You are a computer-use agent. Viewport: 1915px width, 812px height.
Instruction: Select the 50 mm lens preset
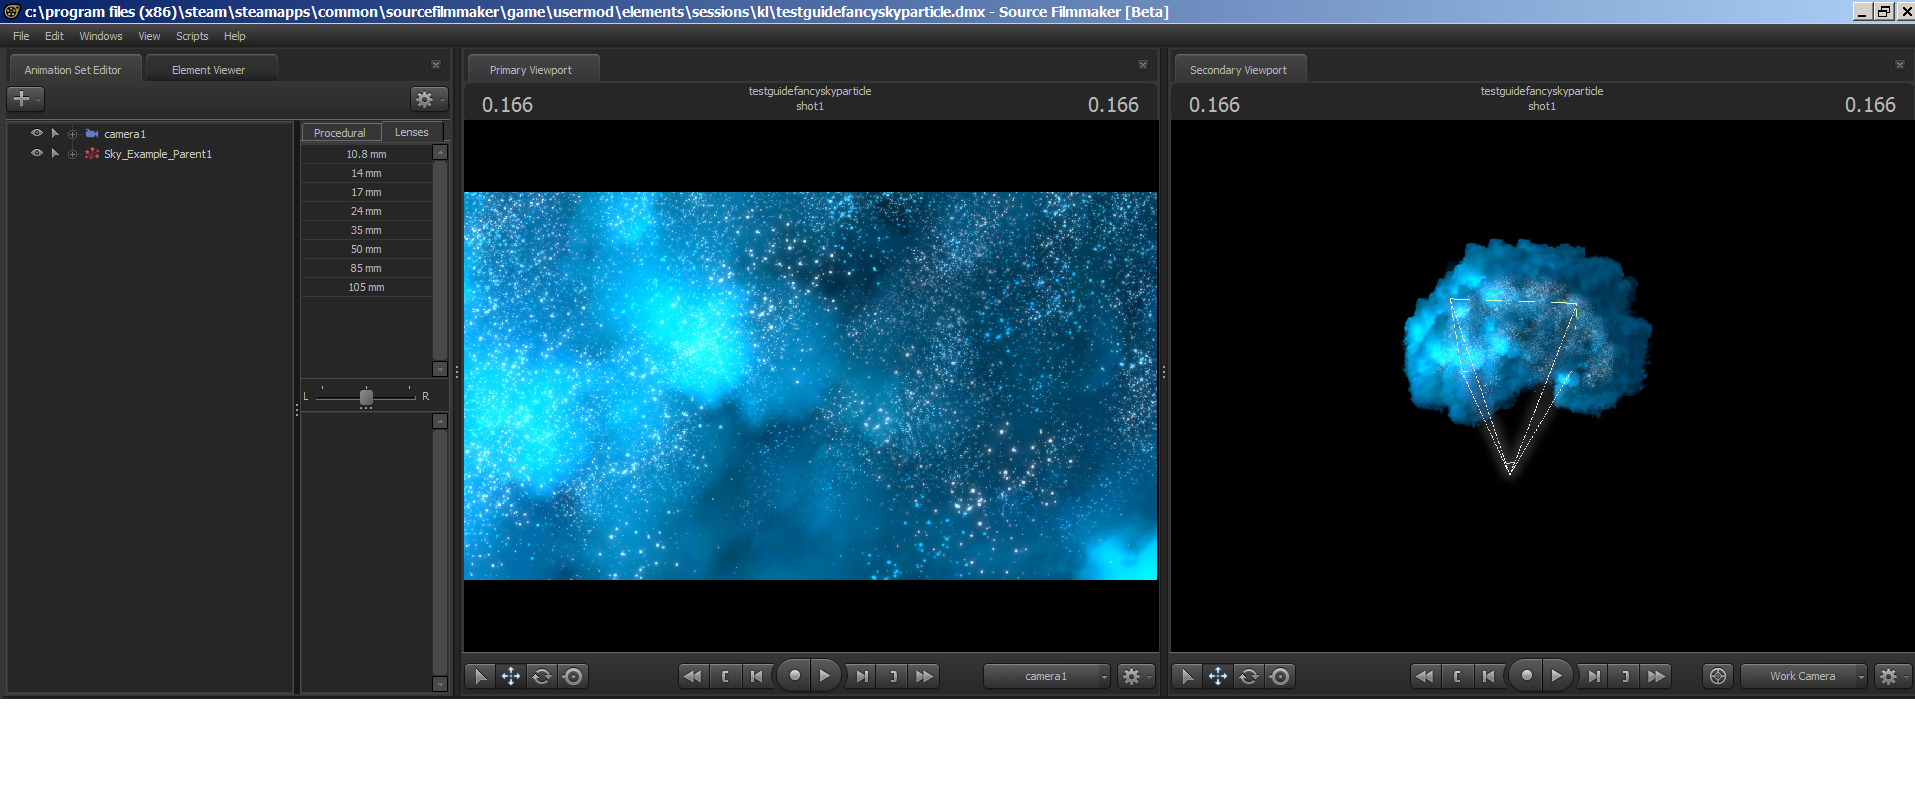tap(366, 249)
